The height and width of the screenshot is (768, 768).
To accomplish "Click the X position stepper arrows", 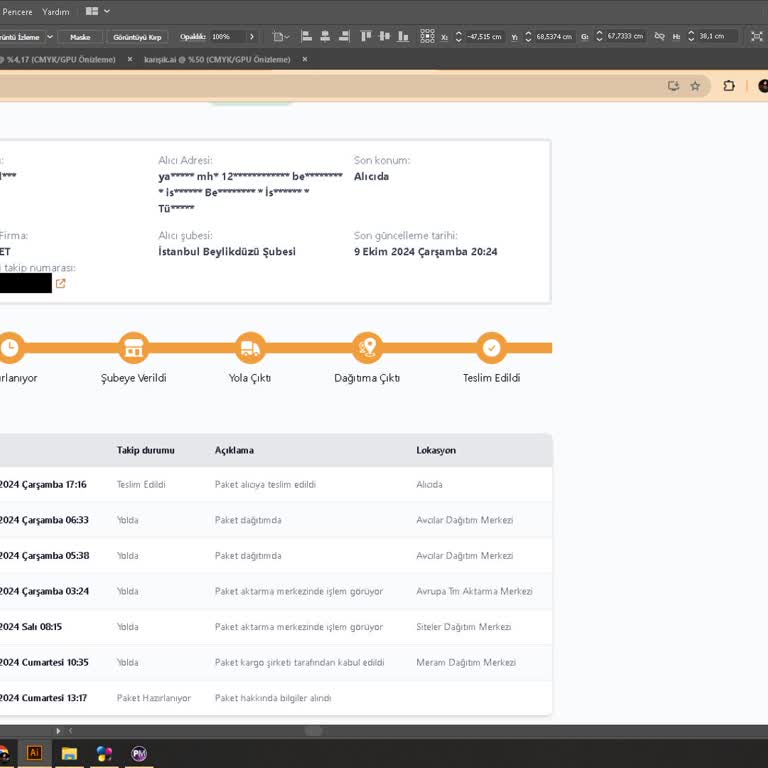I will (x=459, y=36).
